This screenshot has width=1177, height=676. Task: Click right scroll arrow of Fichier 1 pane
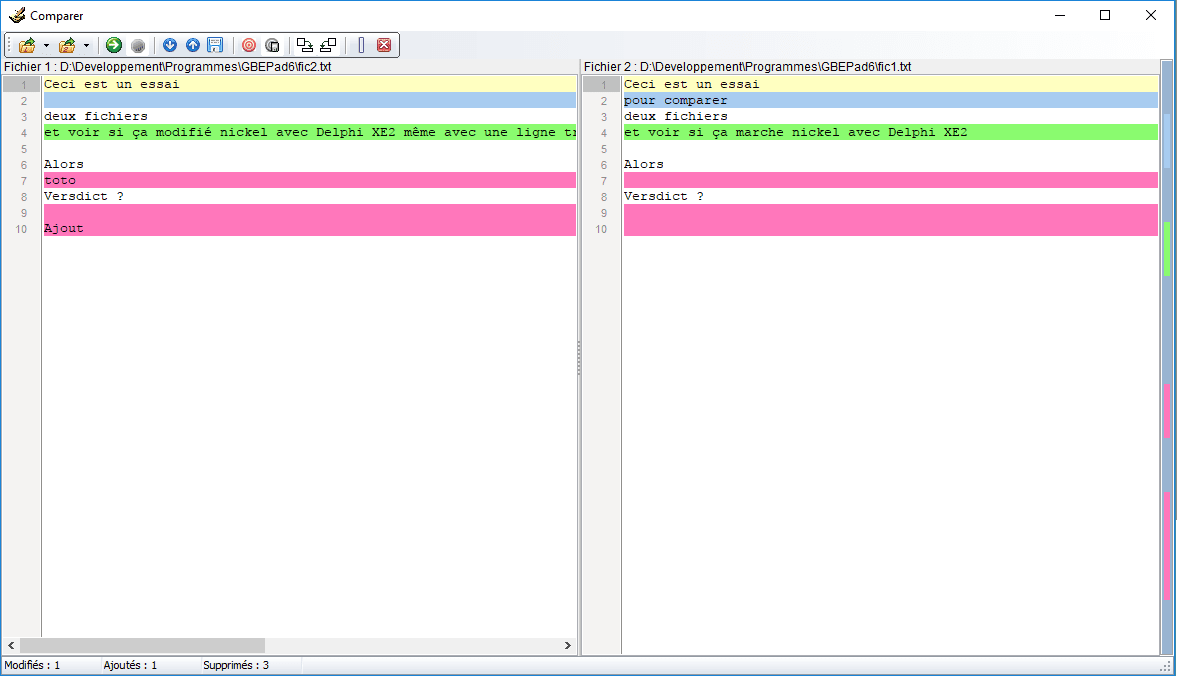point(567,645)
